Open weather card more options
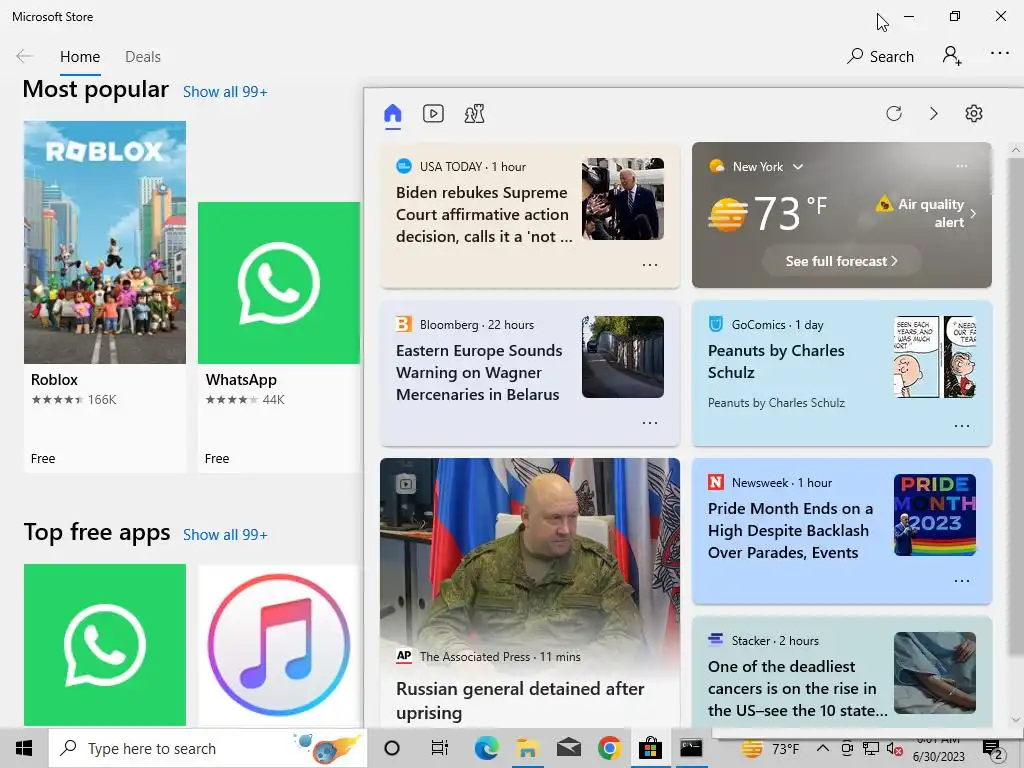Image resolution: width=1024 pixels, height=768 pixels. click(962, 166)
